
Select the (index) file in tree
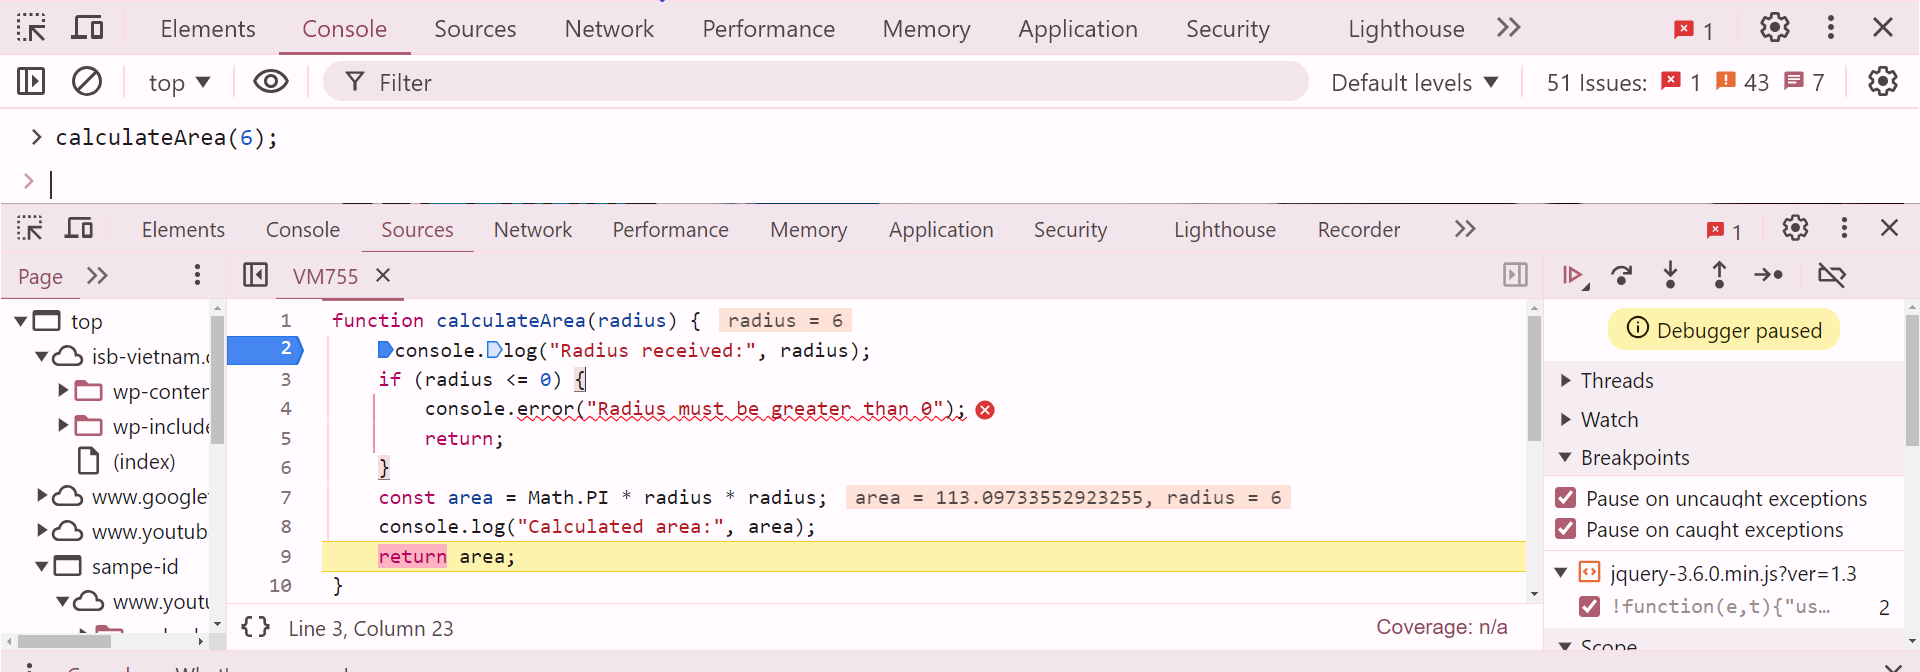click(x=144, y=461)
